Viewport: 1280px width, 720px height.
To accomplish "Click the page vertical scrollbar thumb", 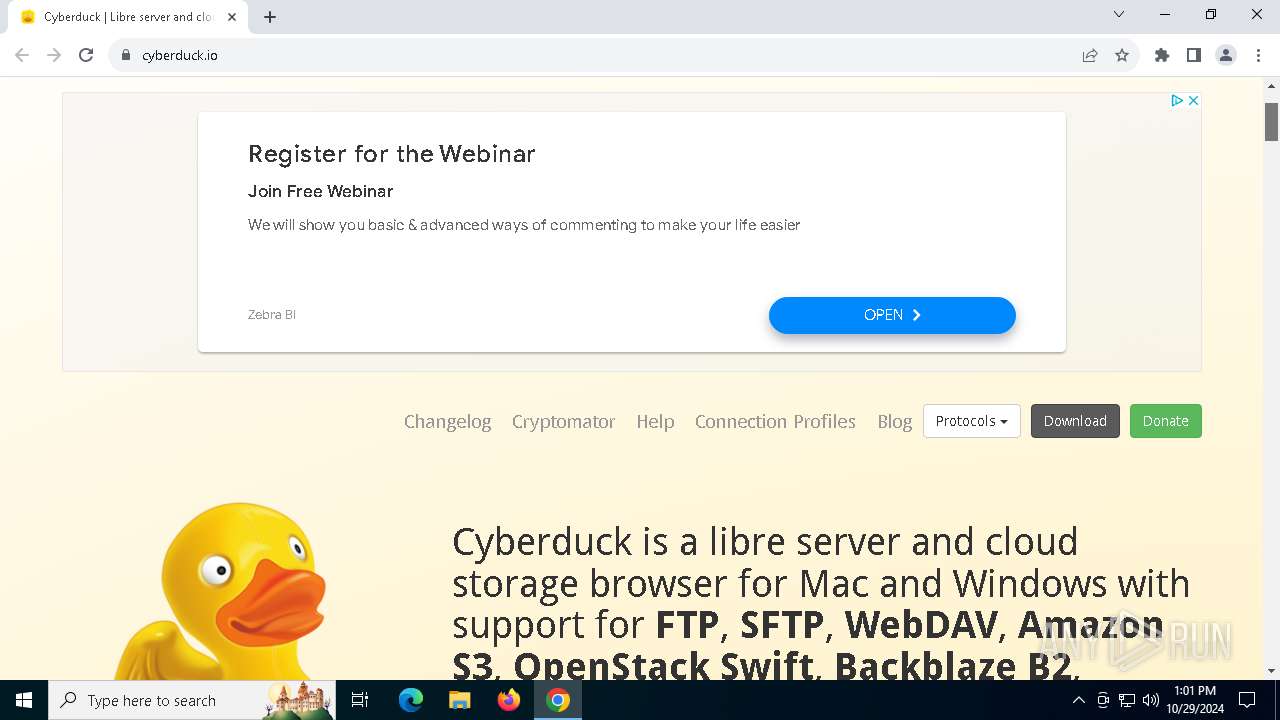I will [x=1272, y=121].
